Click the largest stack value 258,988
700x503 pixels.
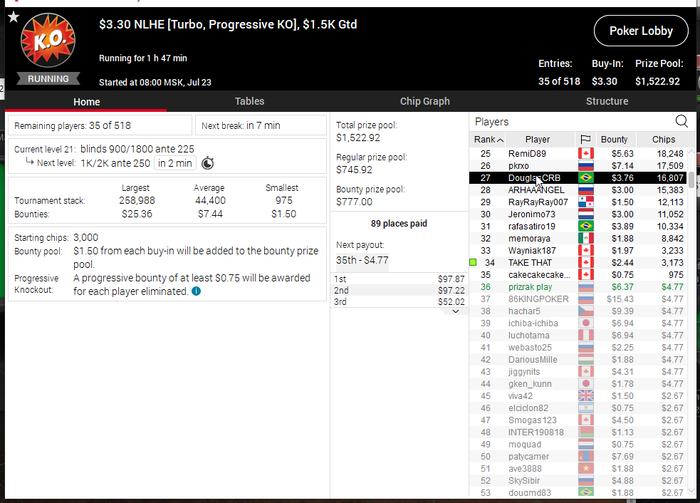click(137, 201)
